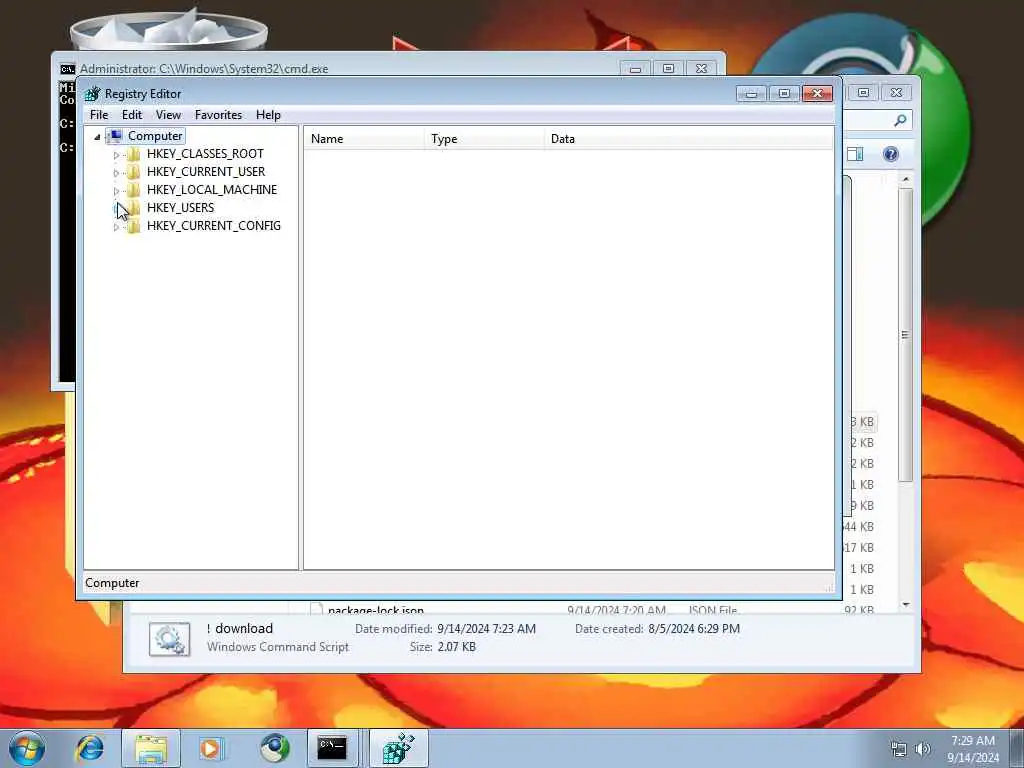The height and width of the screenshot is (768, 1024).
Task: Click Explorer scrollbar up arrow
Action: [905, 179]
